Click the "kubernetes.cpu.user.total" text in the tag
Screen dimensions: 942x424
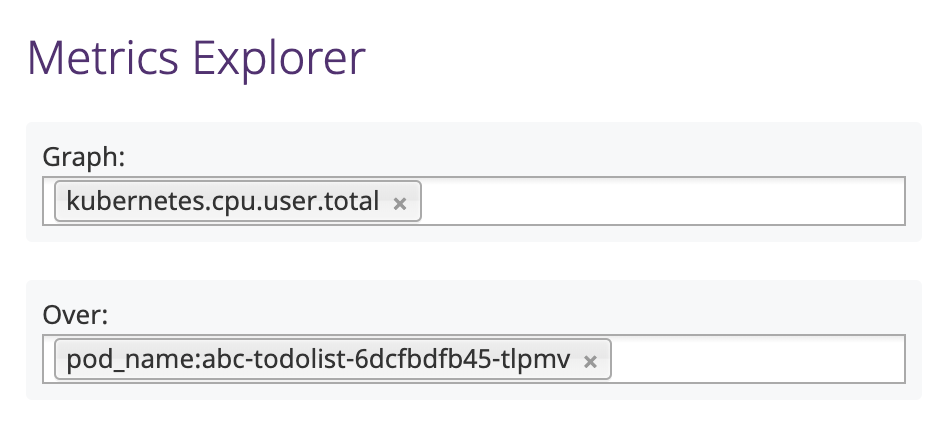[223, 201]
